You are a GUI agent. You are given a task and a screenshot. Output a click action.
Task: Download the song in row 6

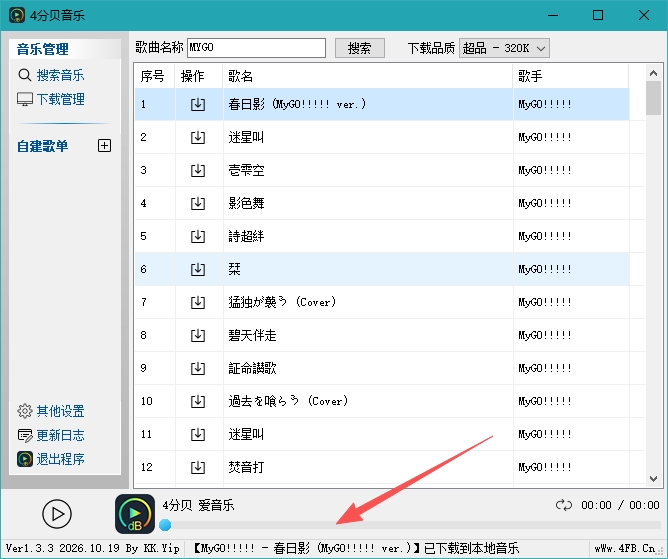point(198,269)
